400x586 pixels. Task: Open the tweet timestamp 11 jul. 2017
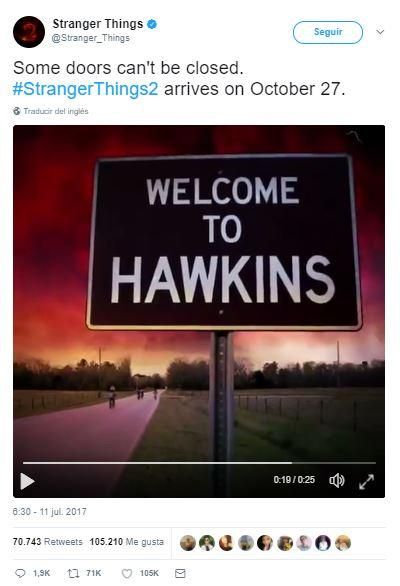(50, 512)
